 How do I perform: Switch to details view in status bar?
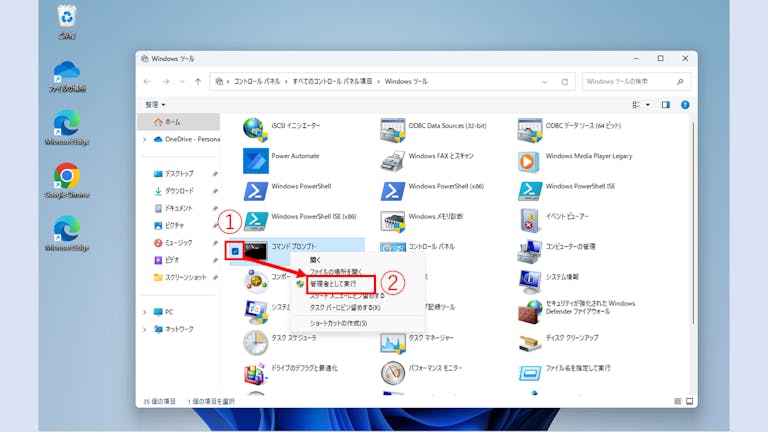click(677, 401)
